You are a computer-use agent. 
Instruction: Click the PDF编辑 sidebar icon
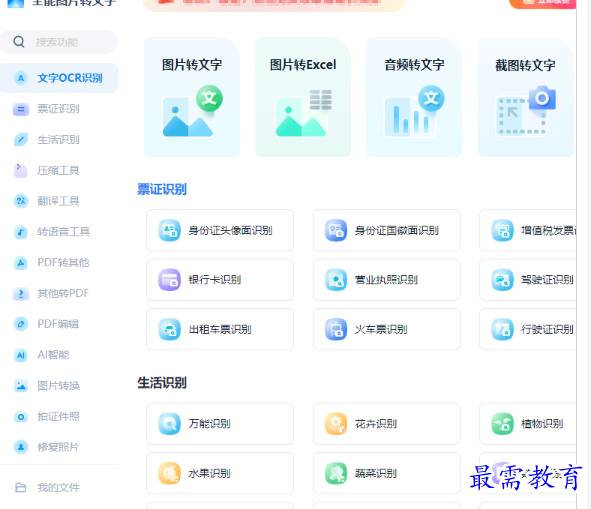pyautogui.click(x=21, y=324)
